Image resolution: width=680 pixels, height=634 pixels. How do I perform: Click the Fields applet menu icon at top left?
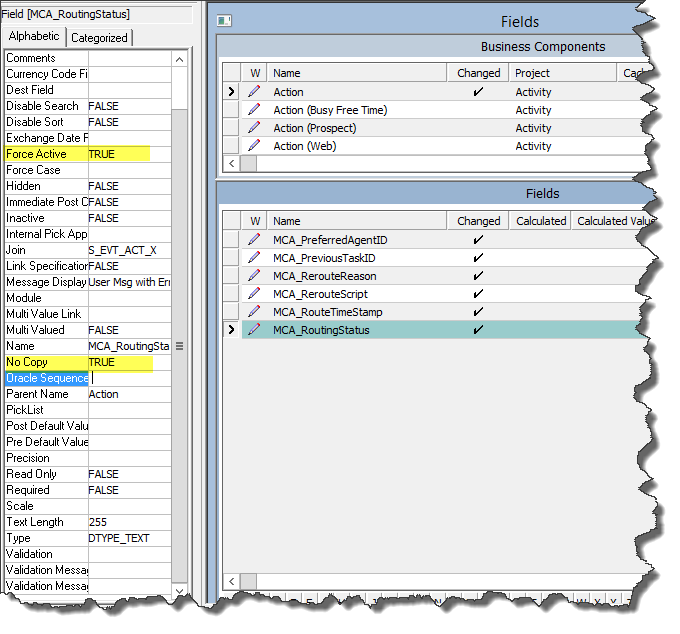click(x=224, y=20)
